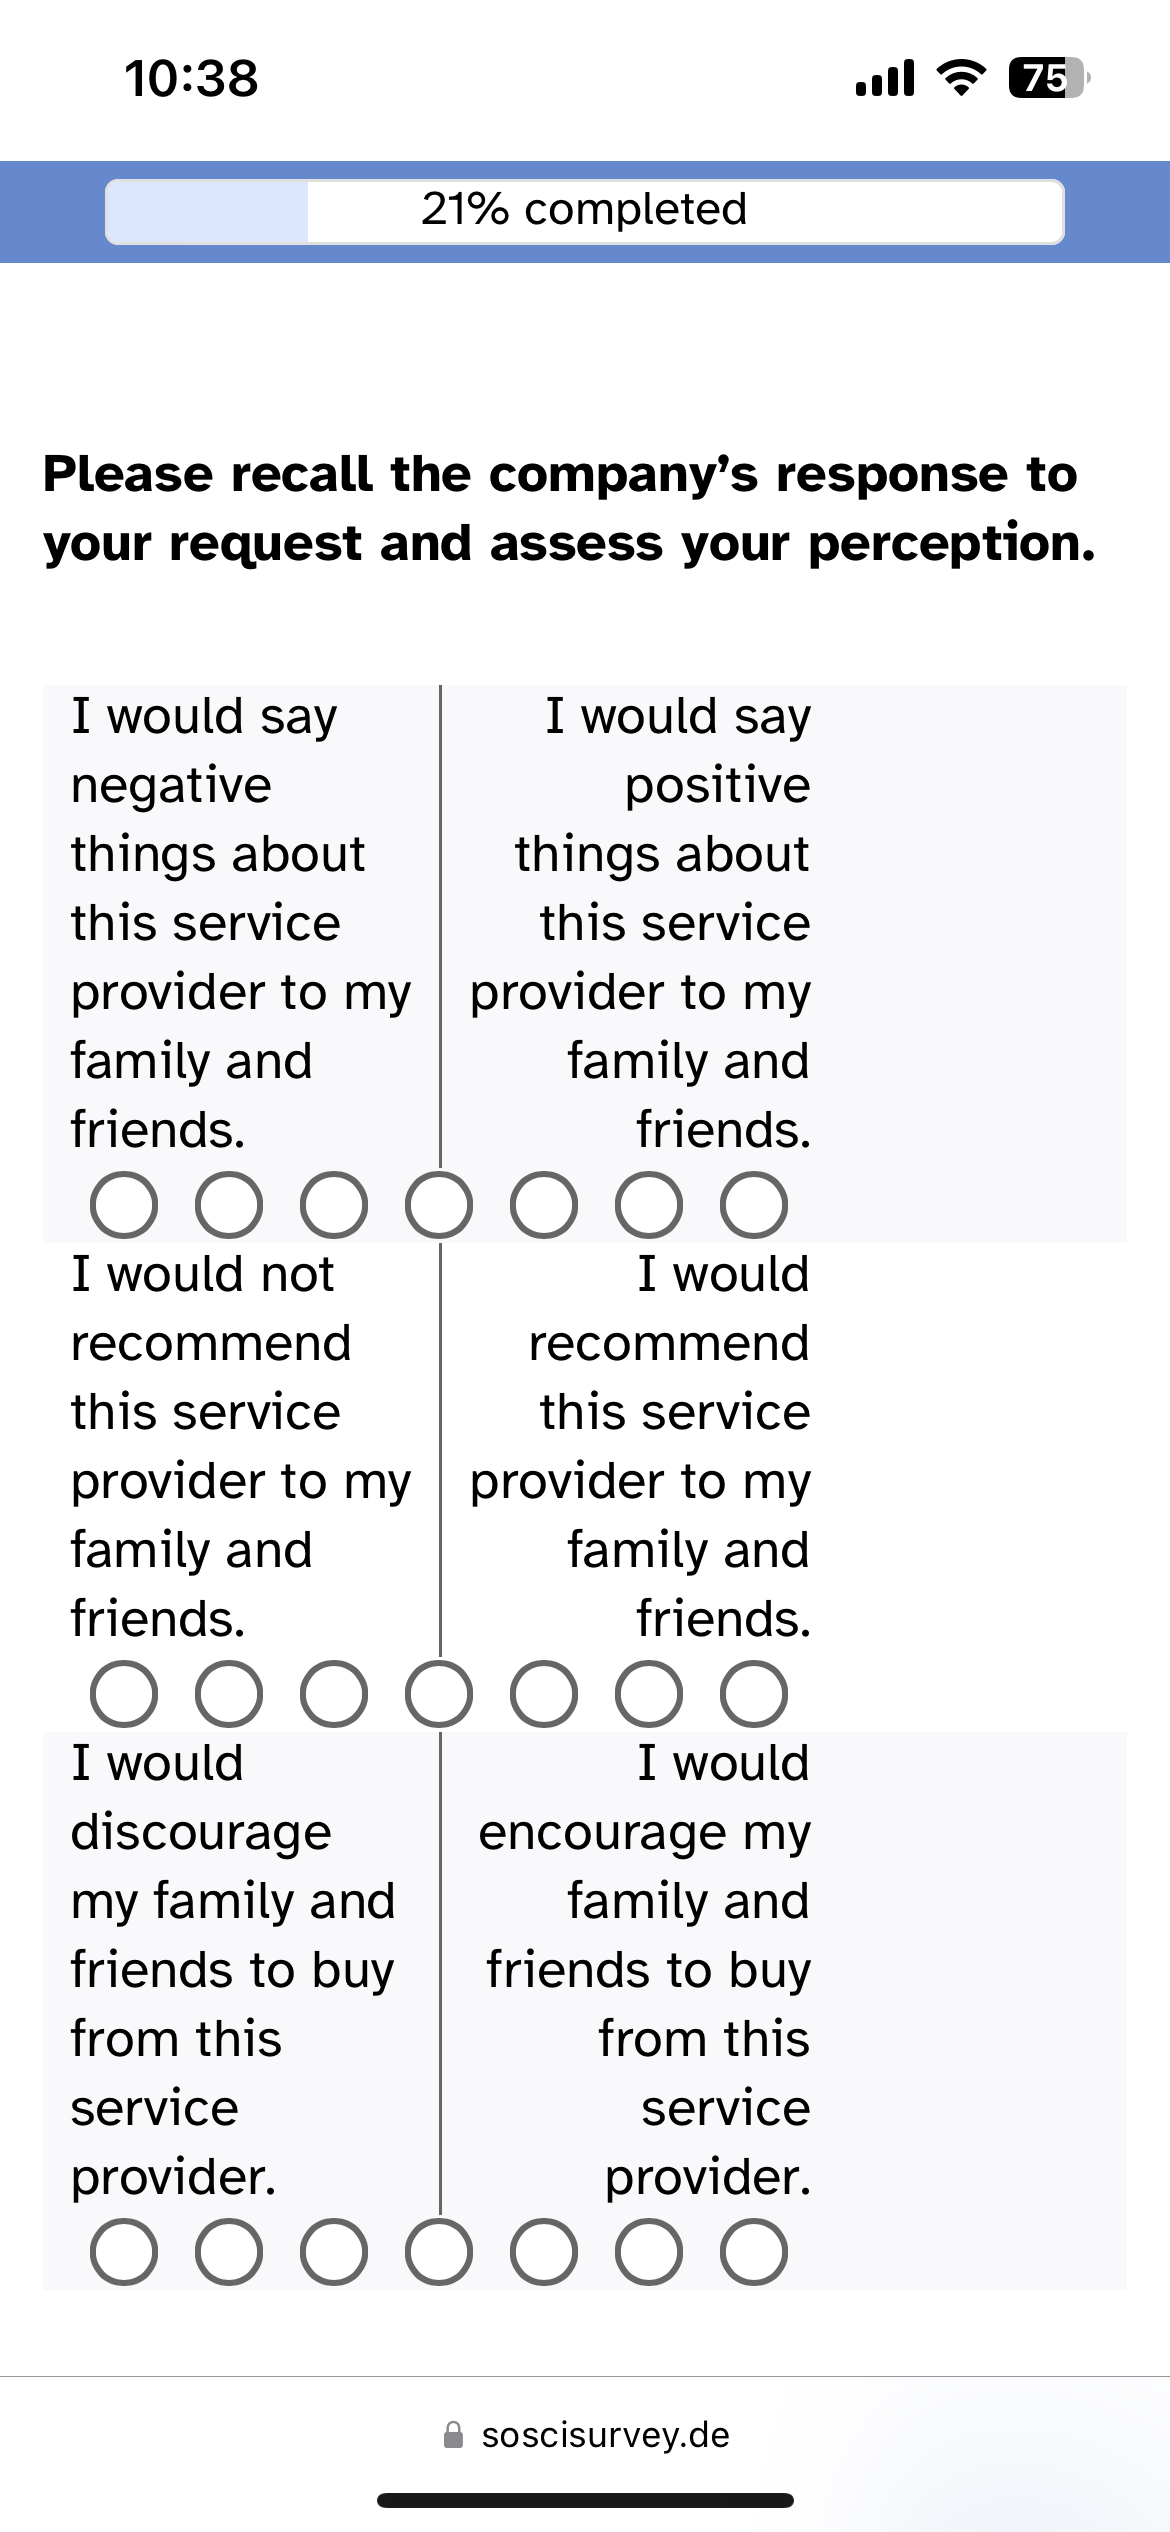Image resolution: width=1170 pixels, height=2532 pixels.
Task: Tap the cellular signal strength icon
Action: pos(885,78)
